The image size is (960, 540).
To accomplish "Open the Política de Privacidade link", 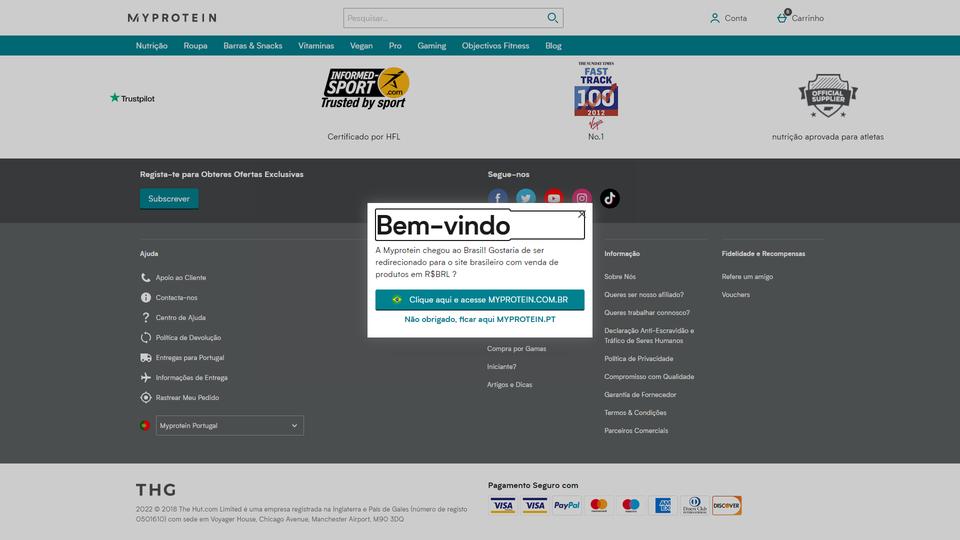I will (639, 359).
